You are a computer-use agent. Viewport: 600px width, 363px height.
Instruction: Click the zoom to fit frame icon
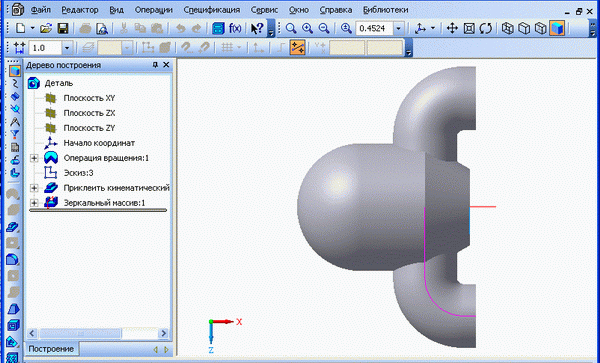[x=469, y=28]
